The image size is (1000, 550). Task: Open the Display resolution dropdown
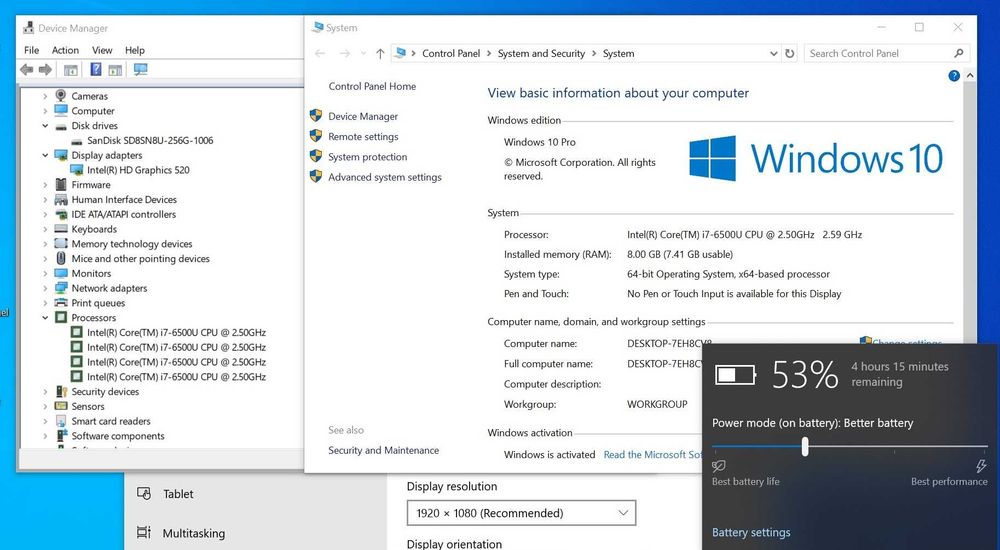pos(521,513)
